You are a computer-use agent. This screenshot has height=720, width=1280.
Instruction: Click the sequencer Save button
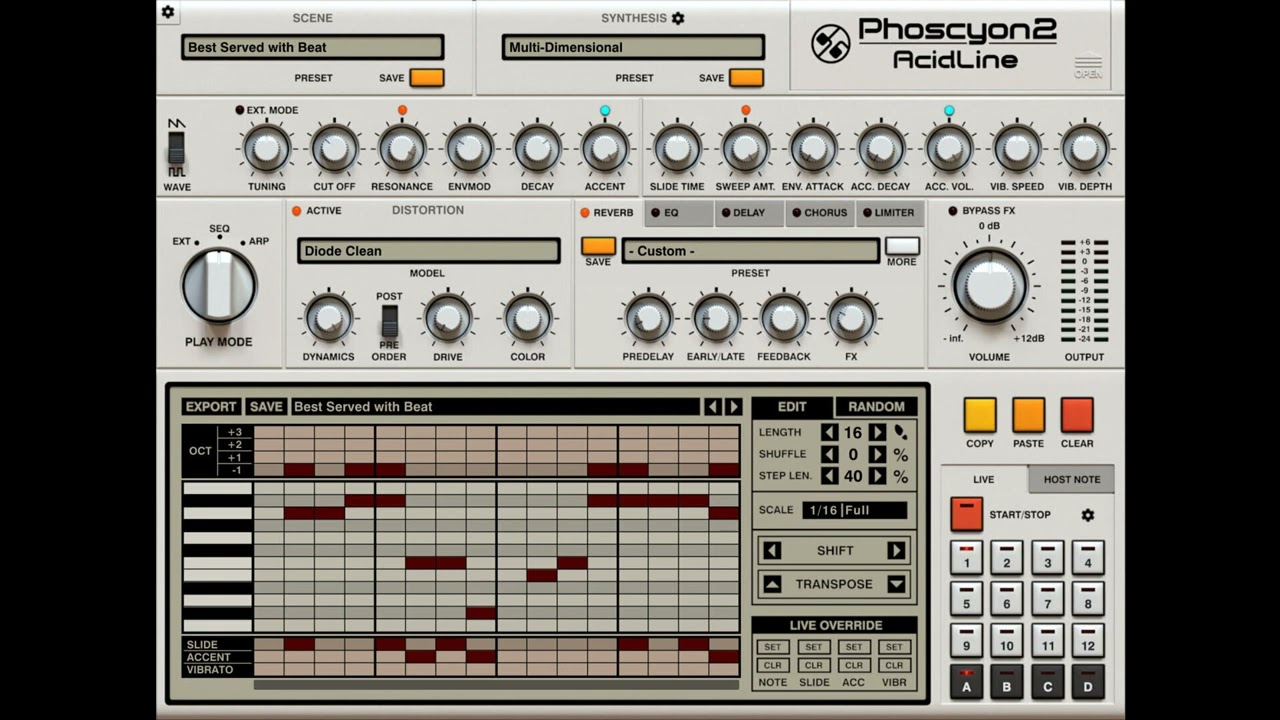pyautogui.click(x=266, y=407)
